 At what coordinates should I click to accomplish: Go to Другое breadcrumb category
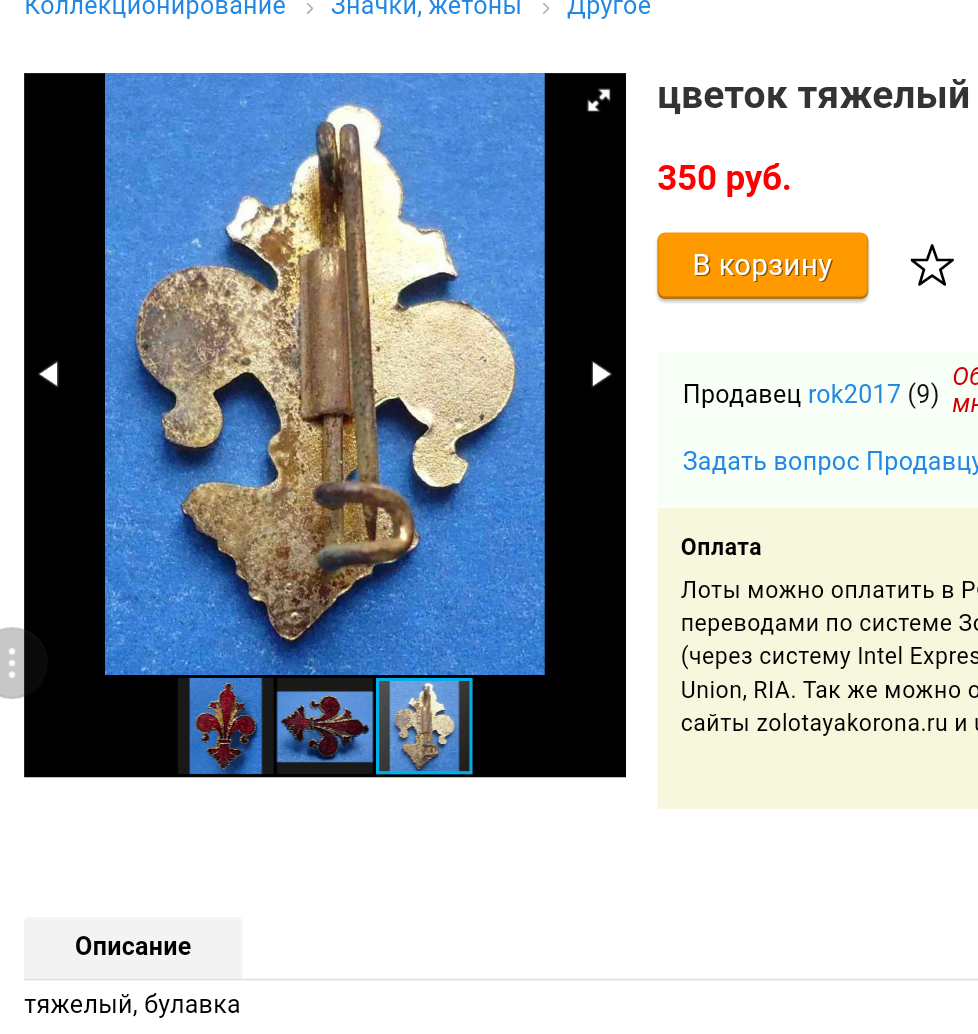coord(609,8)
